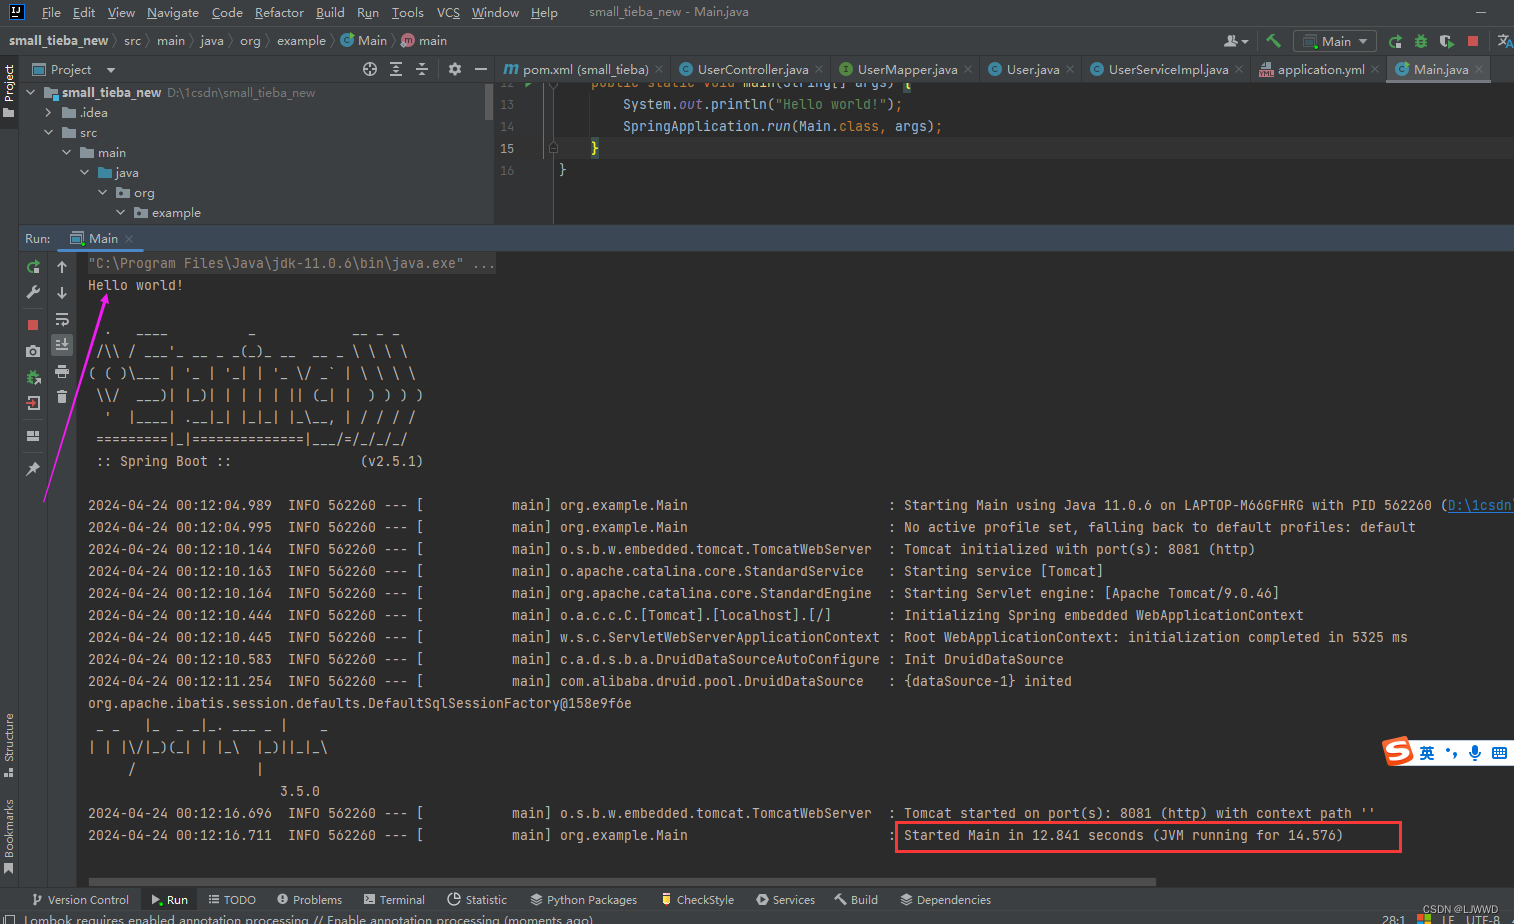Collapse all in Project panel

pos(422,69)
